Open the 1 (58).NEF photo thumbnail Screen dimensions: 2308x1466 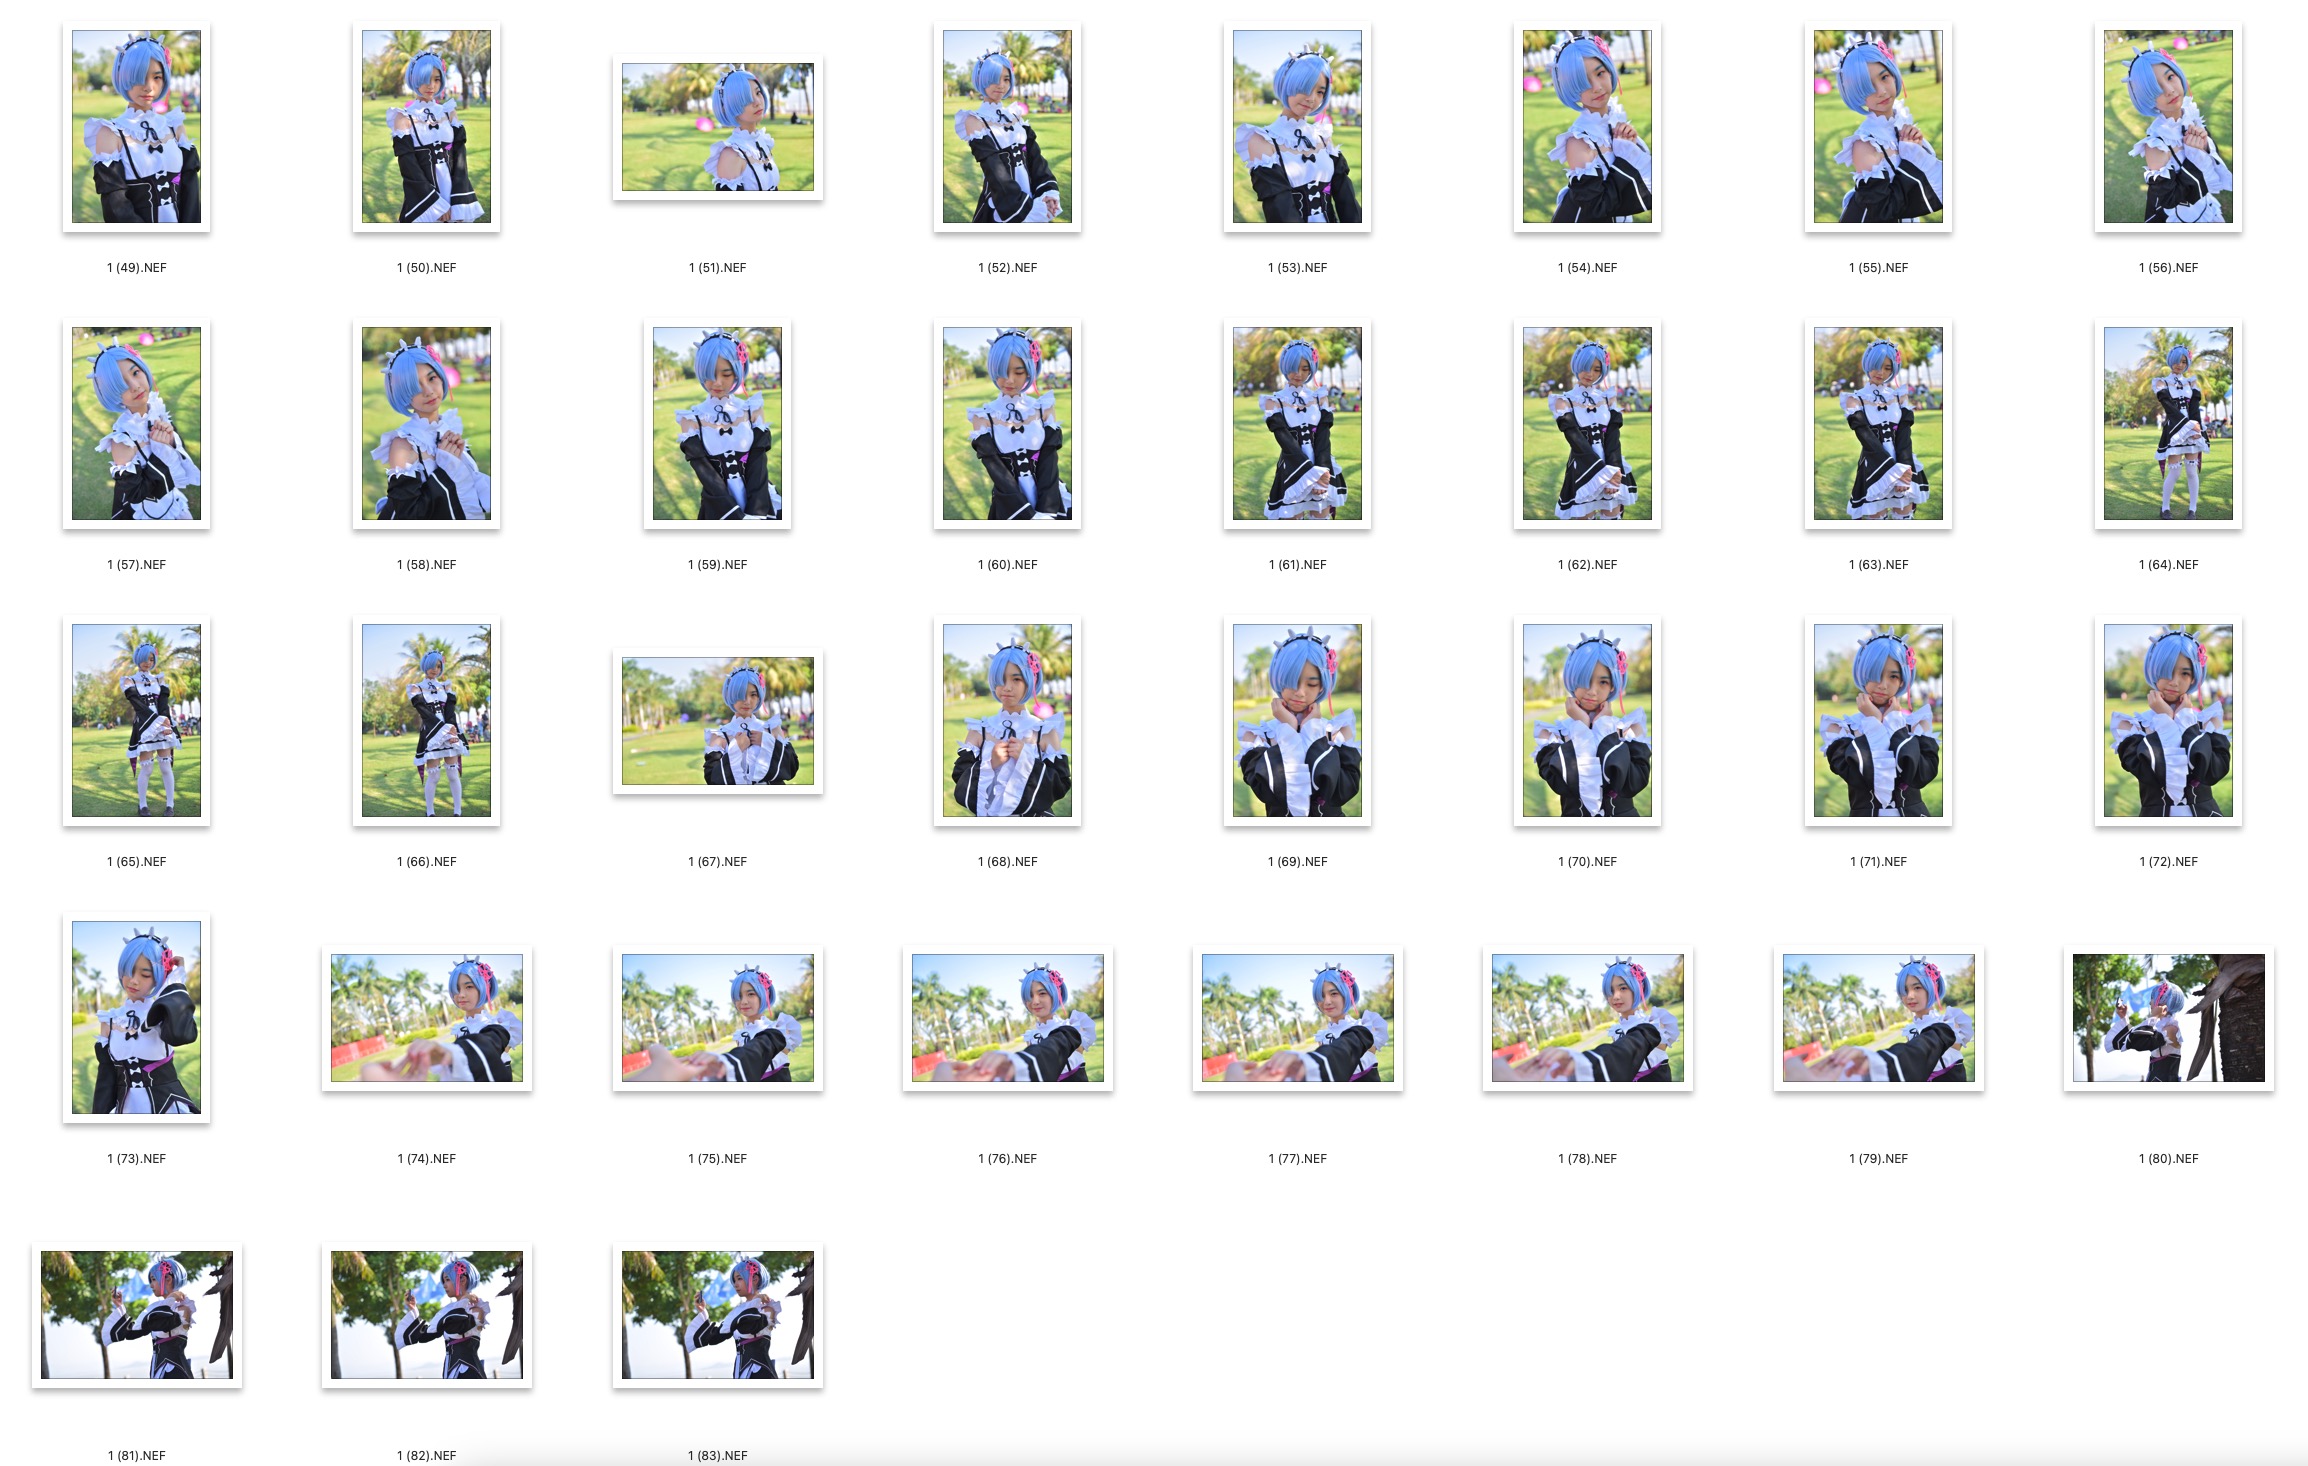click(x=426, y=423)
